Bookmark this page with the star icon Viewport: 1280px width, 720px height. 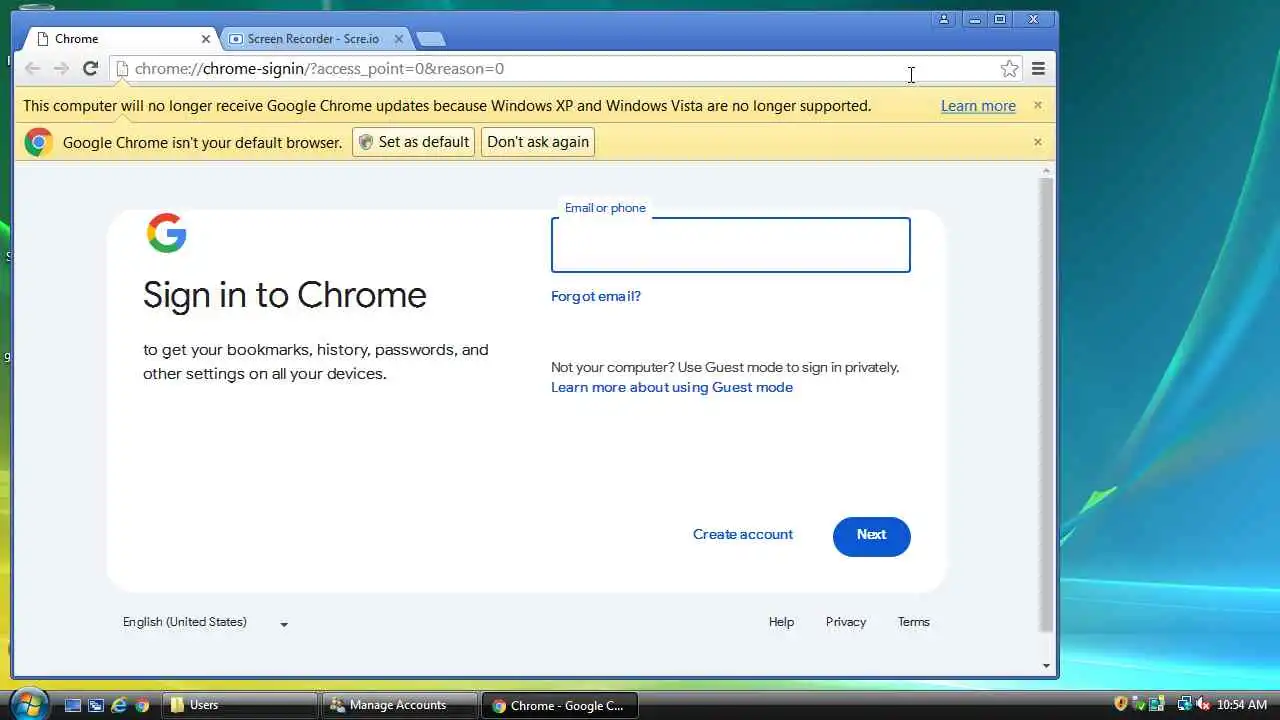[1009, 68]
